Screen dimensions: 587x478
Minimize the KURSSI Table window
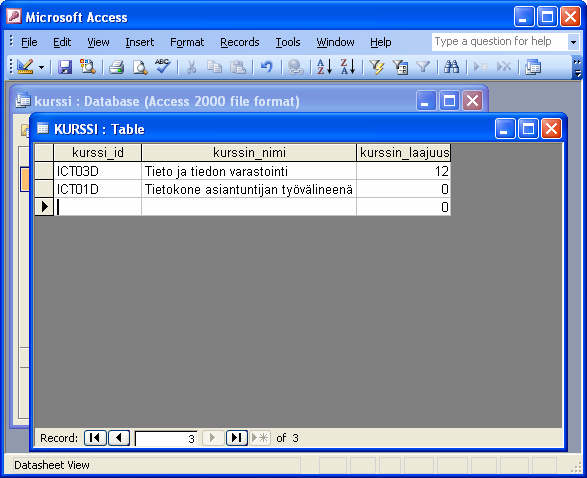click(505, 129)
